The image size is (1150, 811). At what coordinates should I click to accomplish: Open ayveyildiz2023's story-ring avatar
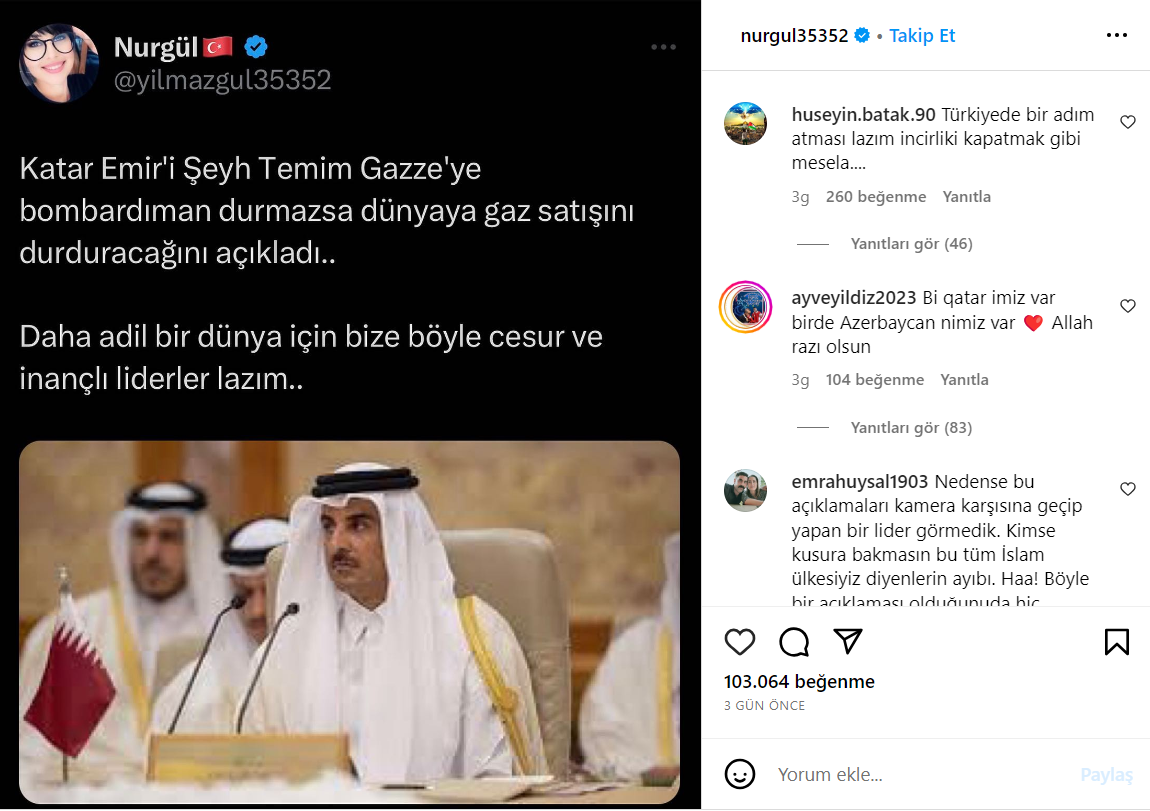coord(745,307)
